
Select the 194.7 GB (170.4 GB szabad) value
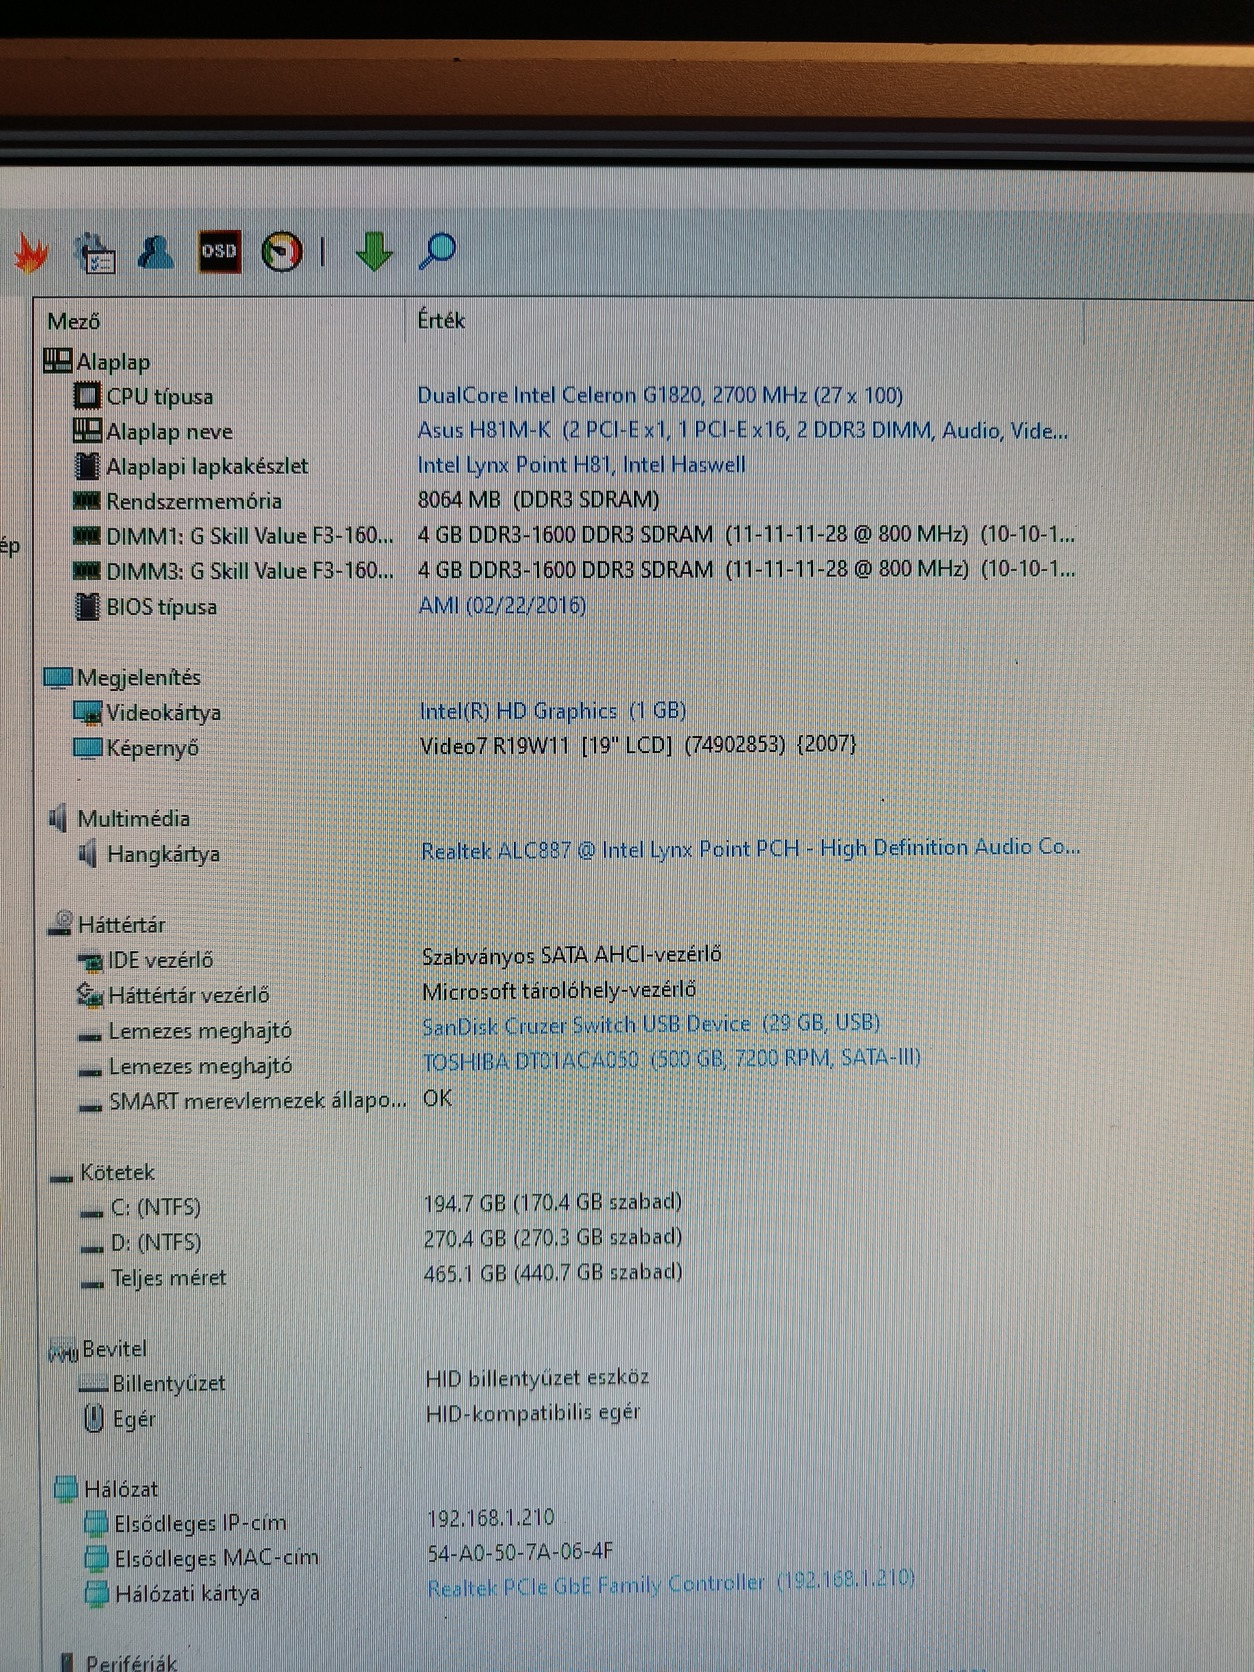[553, 1202]
